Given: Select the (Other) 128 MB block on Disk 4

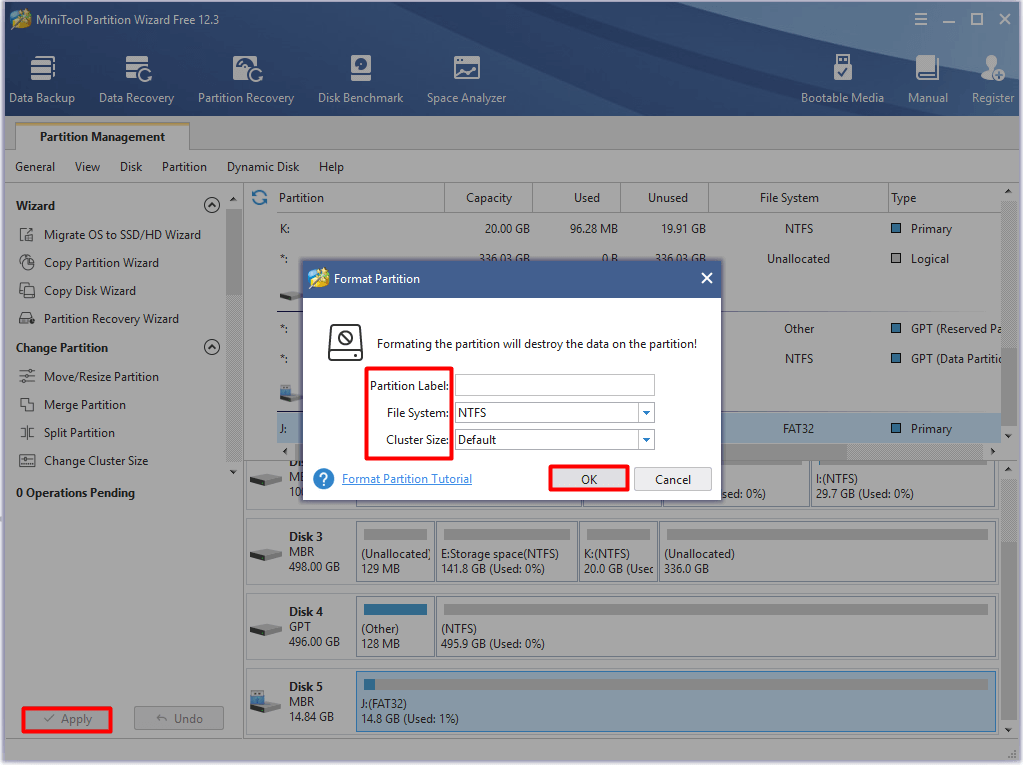Looking at the screenshot, I should coord(395,626).
